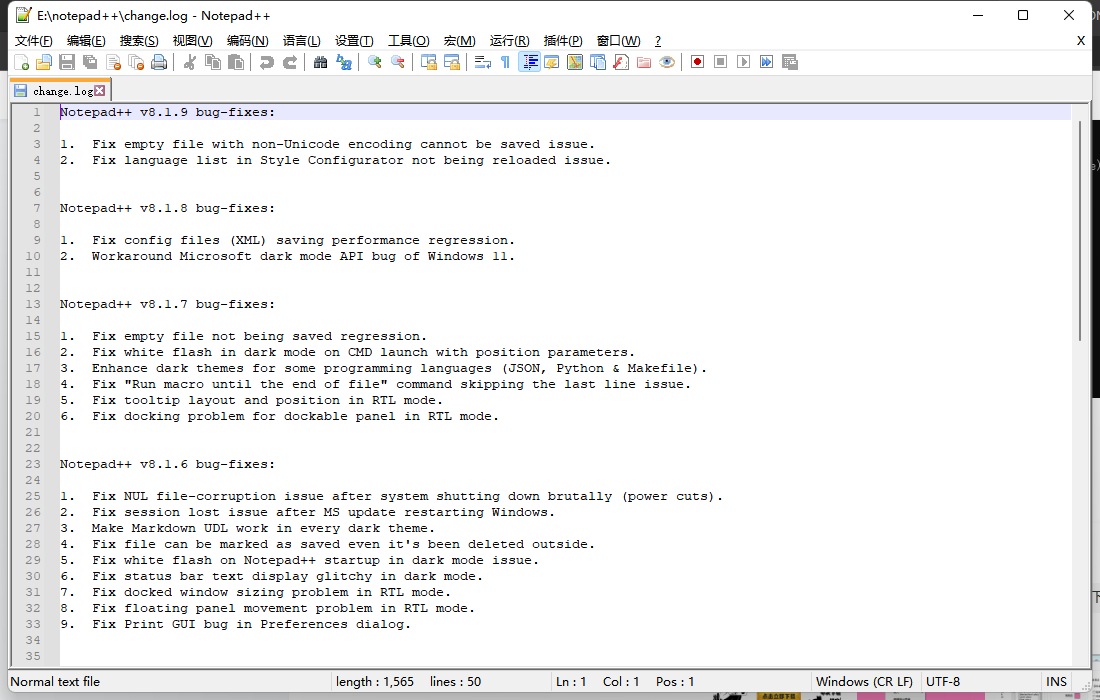Click the macro Playback icon
The width and height of the screenshot is (1100, 700).
pyautogui.click(x=744, y=62)
